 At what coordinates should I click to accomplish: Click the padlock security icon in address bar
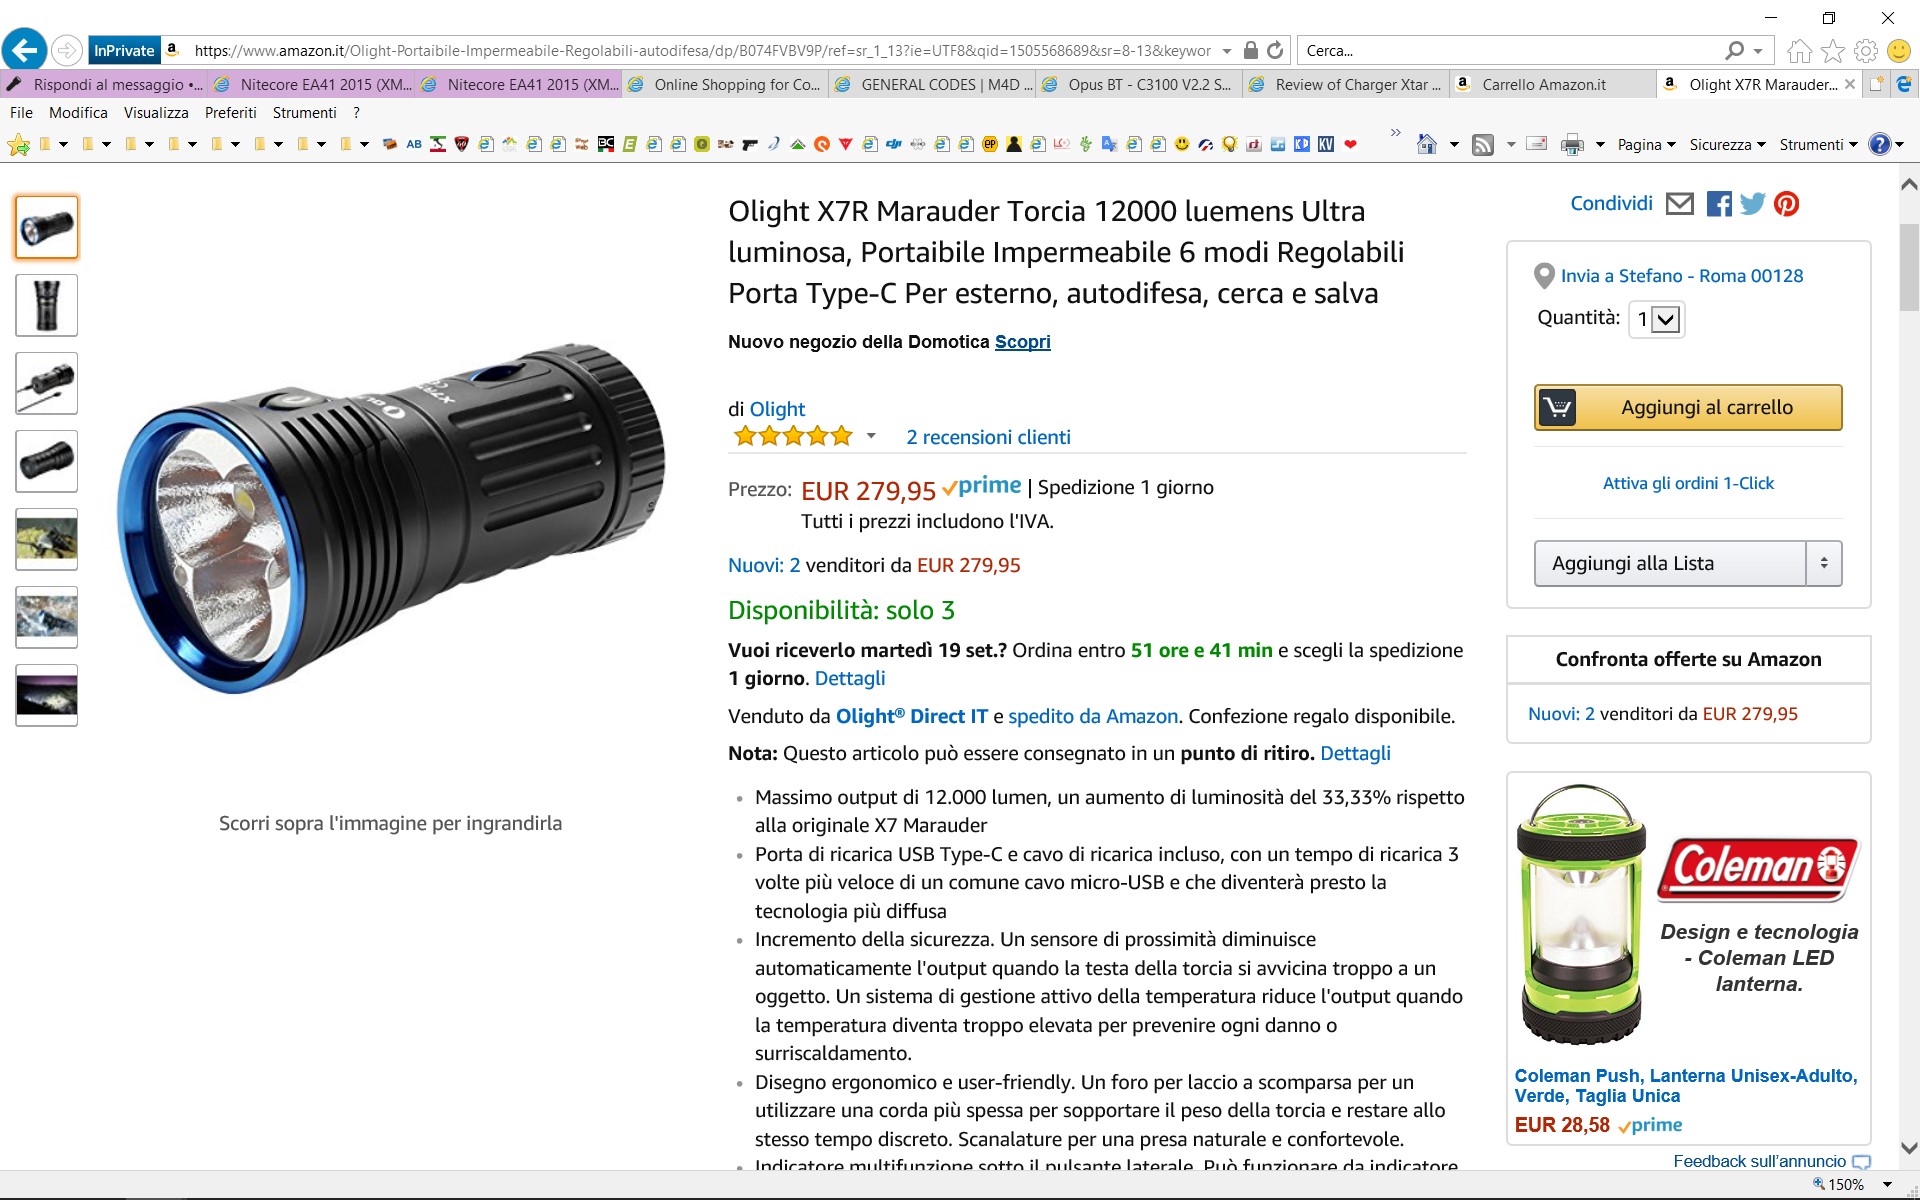1250,50
